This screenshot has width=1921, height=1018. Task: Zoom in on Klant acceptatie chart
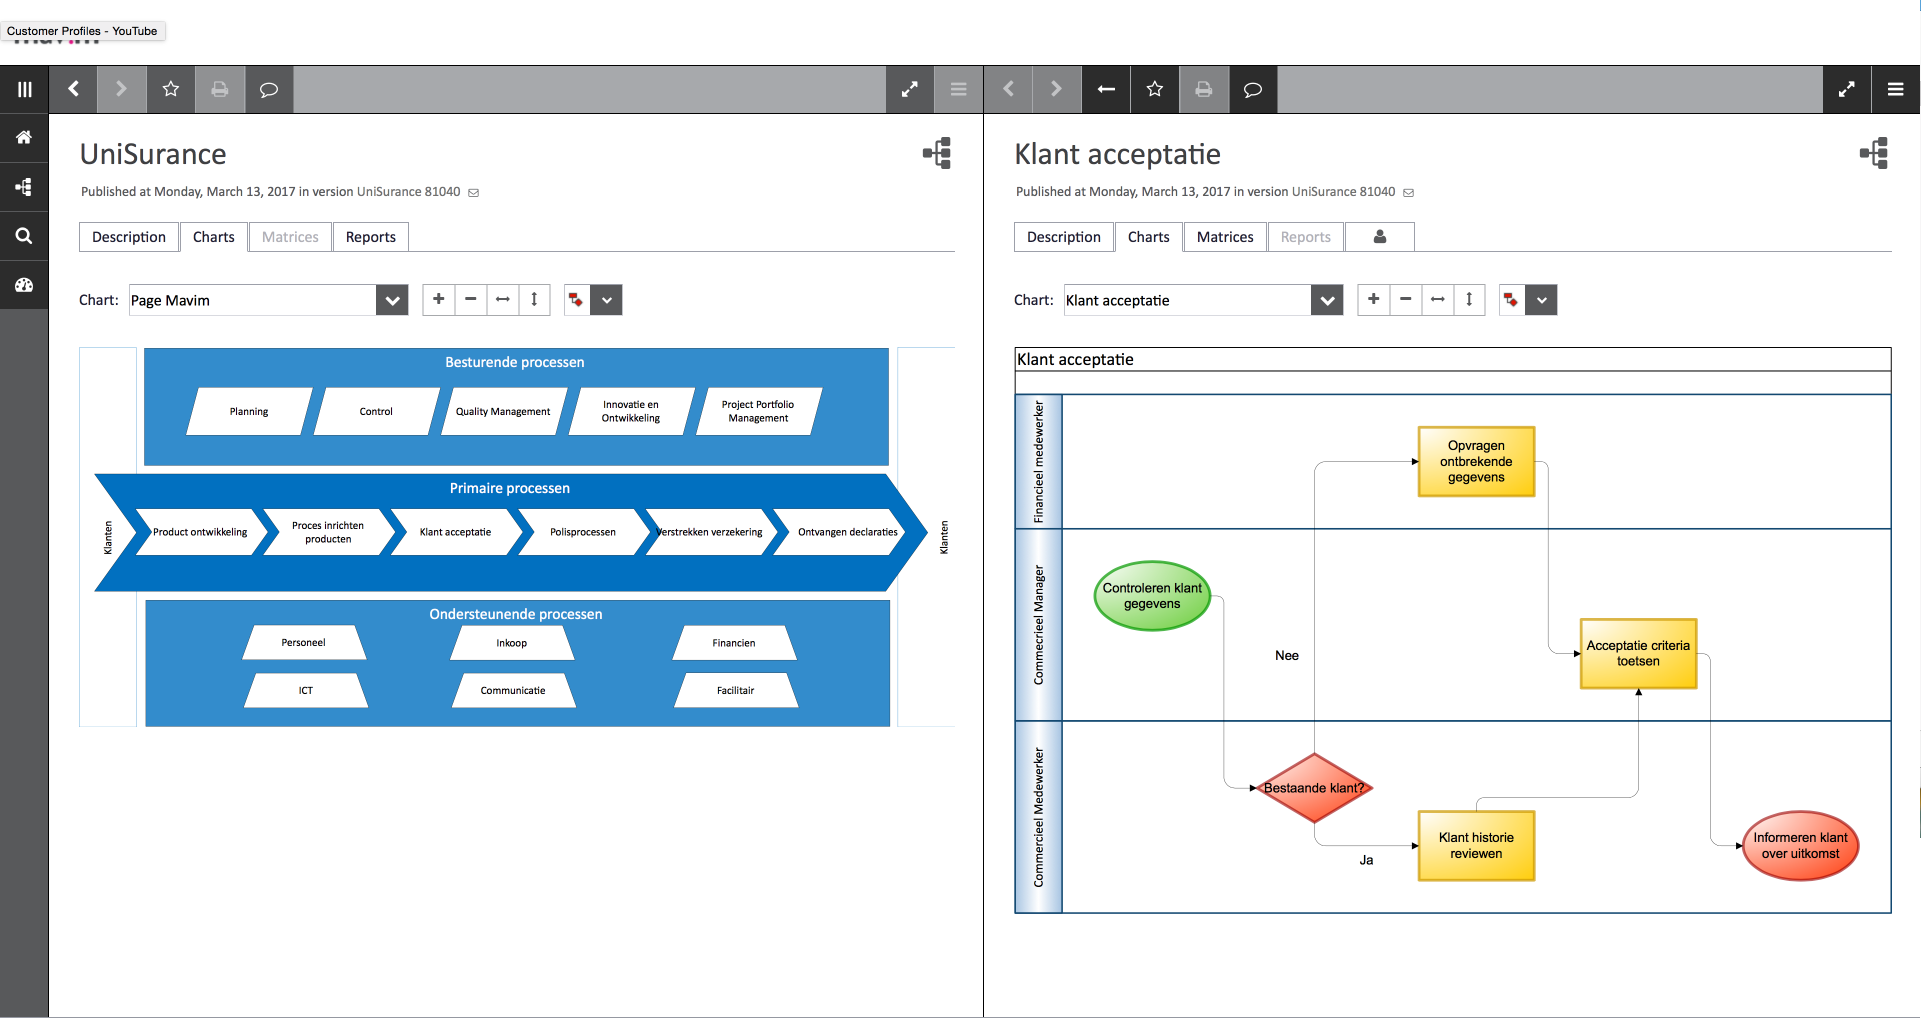tap(1374, 300)
